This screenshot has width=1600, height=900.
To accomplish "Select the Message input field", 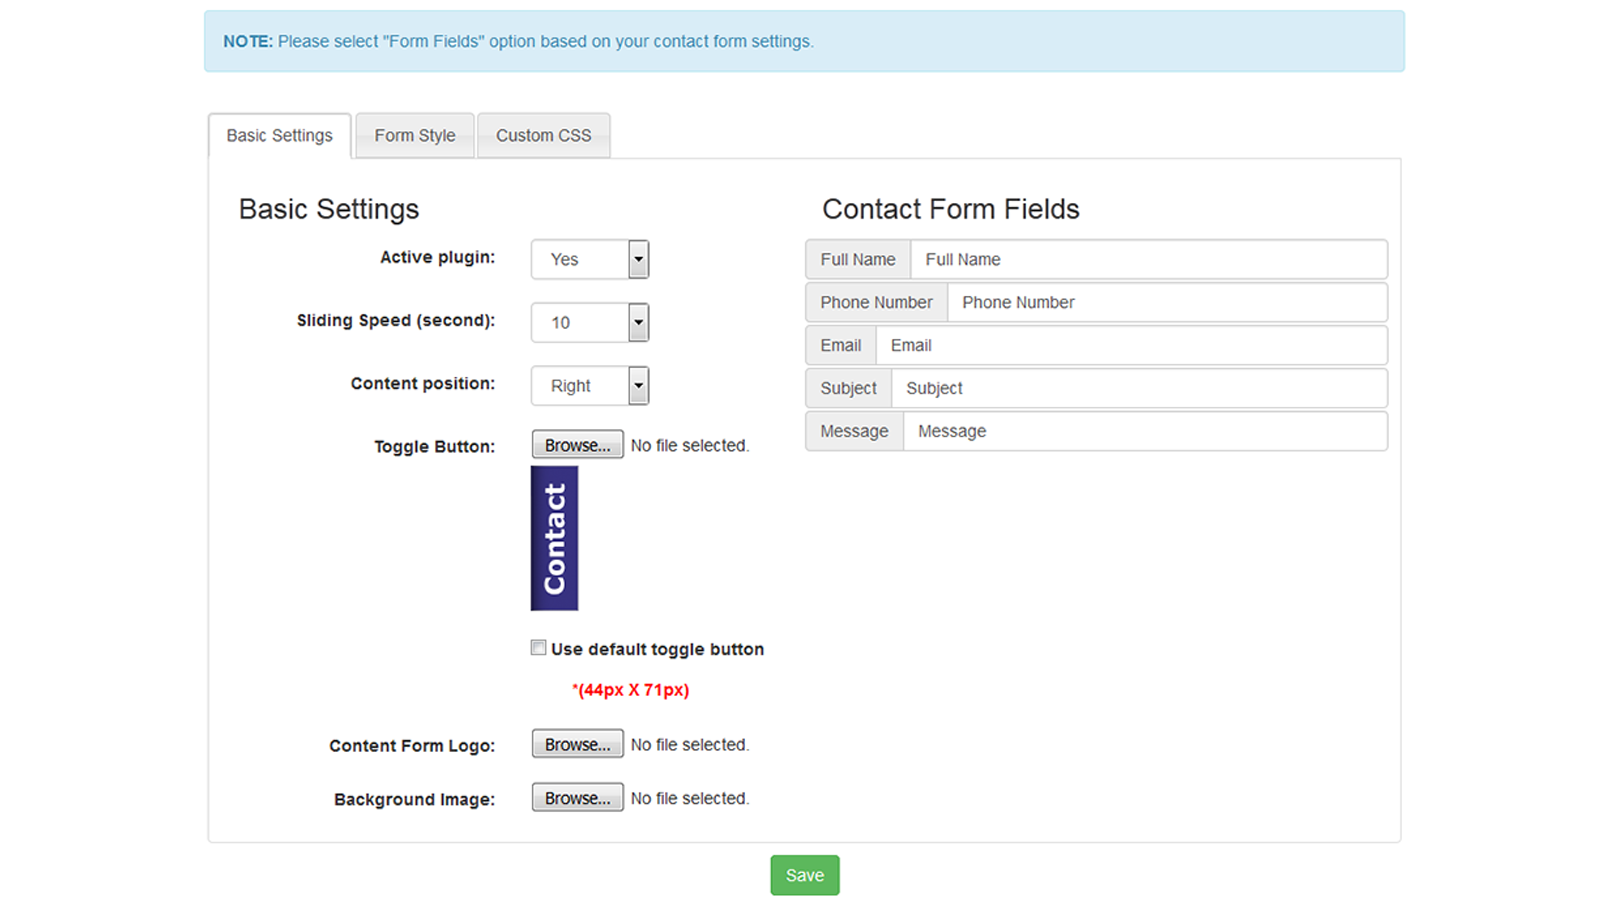I will 1145,431.
